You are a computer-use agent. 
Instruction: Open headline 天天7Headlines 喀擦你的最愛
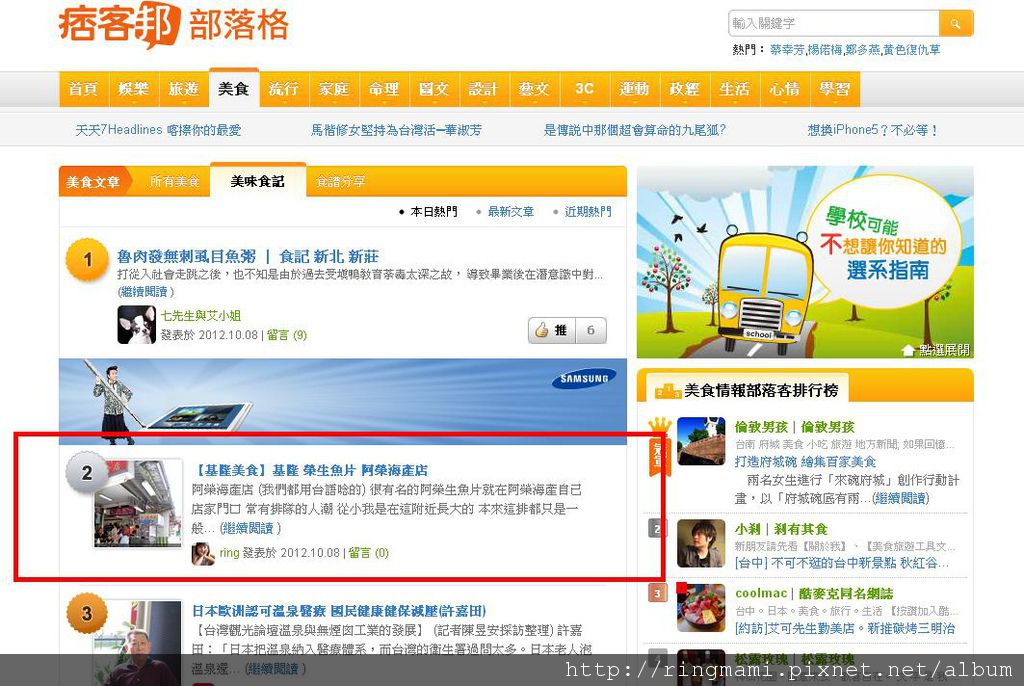tap(158, 130)
